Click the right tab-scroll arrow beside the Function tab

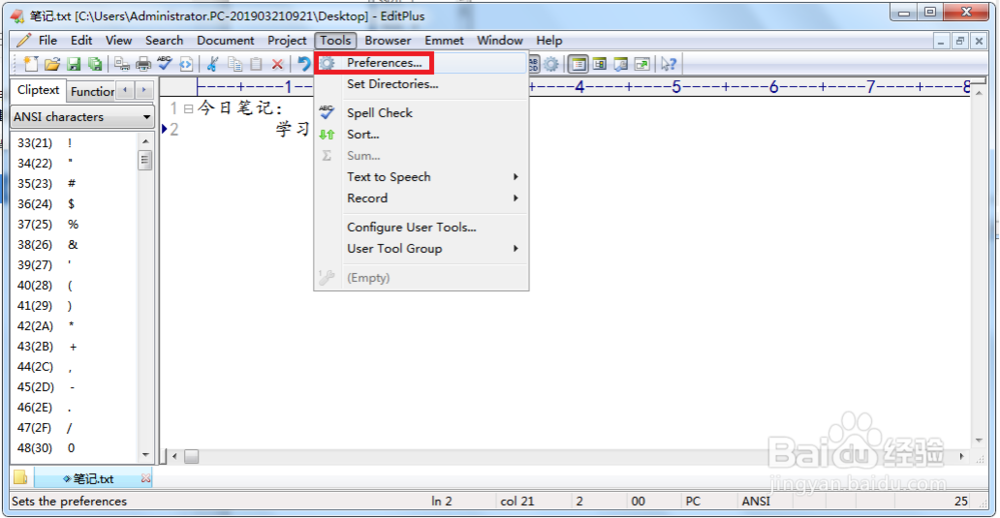coord(145,91)
